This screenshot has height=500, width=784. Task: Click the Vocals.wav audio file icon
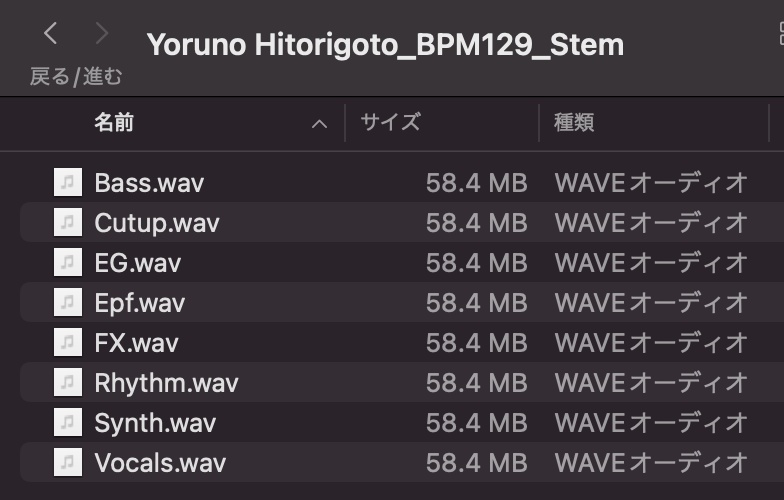[68, 462]
